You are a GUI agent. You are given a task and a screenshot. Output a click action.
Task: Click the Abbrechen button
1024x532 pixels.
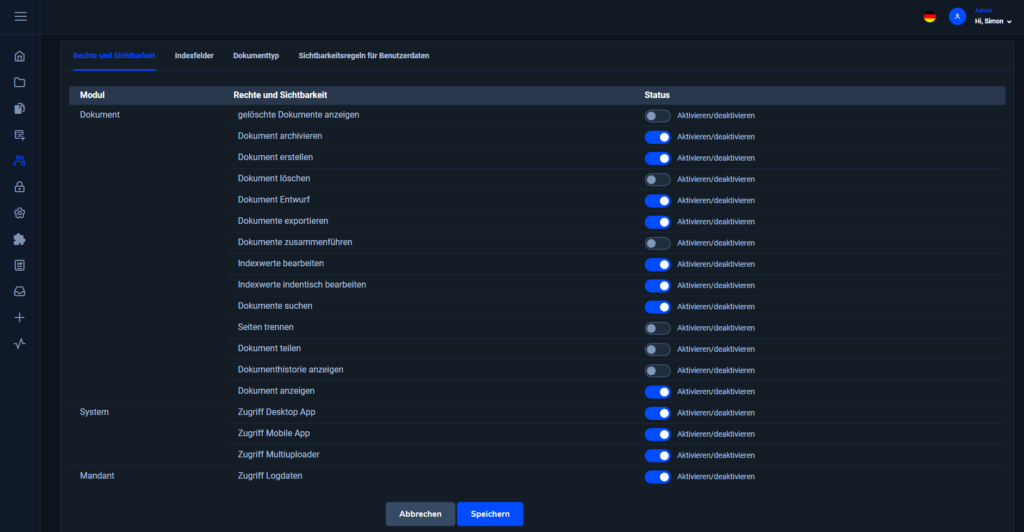[420, 514]
